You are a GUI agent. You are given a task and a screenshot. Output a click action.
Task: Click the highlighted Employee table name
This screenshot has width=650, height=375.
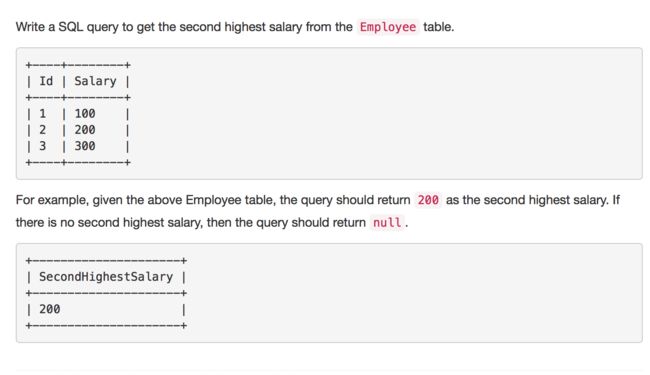click(x=388, y=27)
